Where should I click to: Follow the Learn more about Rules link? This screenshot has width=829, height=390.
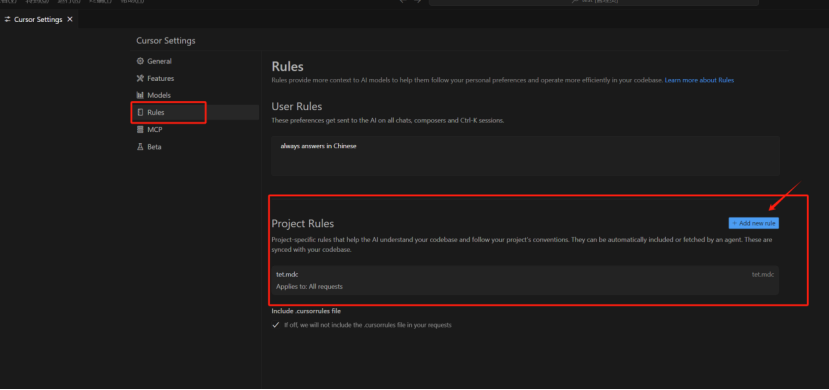699,80
